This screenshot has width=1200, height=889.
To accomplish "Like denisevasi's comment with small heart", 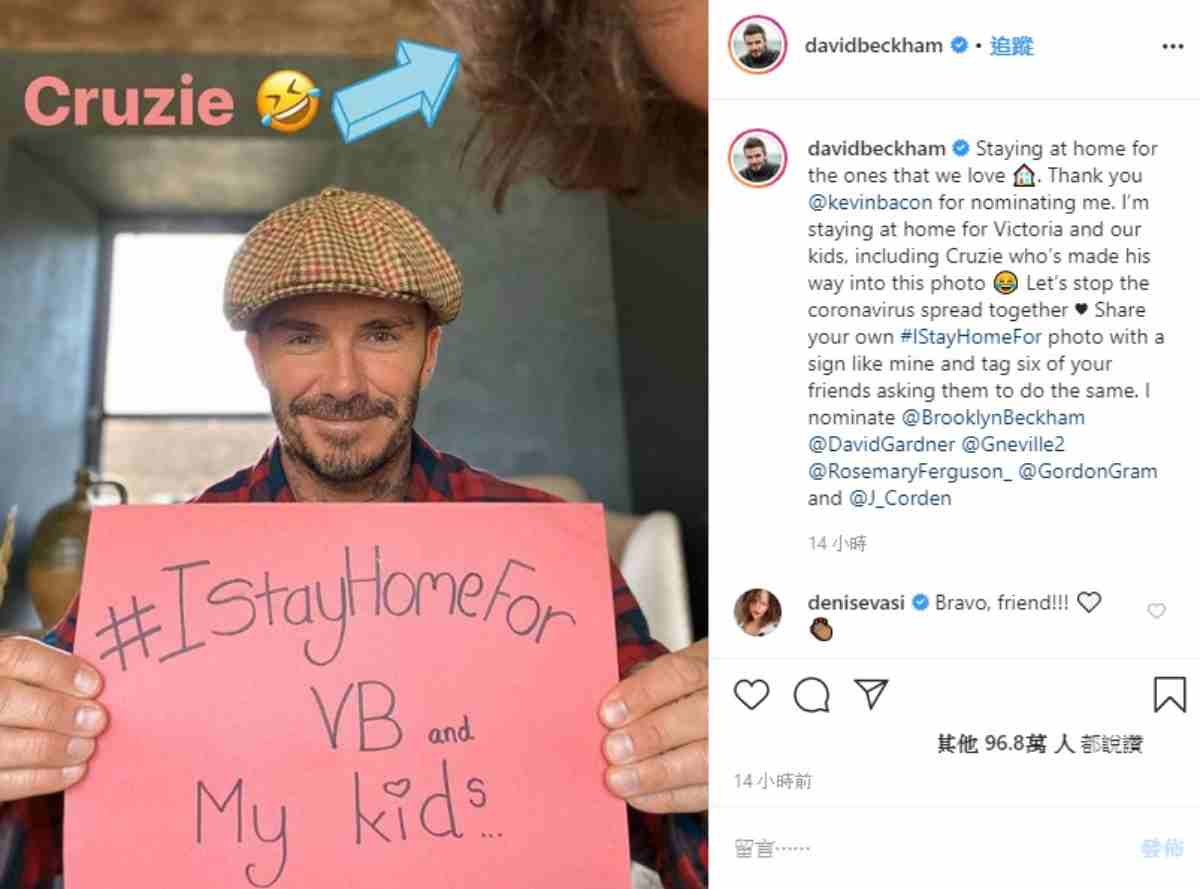I will [1156, 611].
